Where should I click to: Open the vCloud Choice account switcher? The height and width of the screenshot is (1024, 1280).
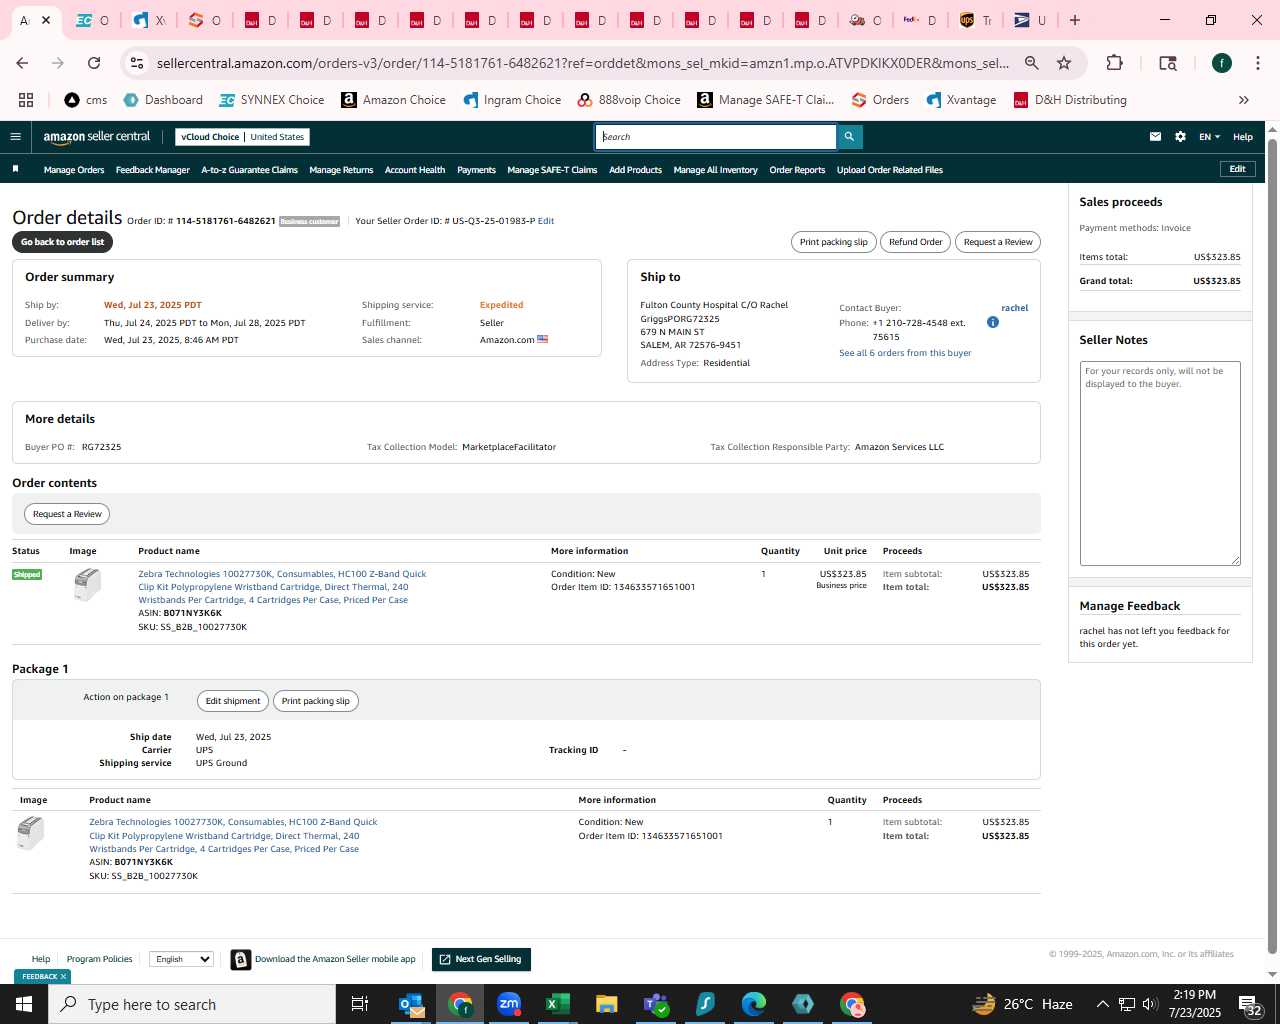click(x=243, y=137)
